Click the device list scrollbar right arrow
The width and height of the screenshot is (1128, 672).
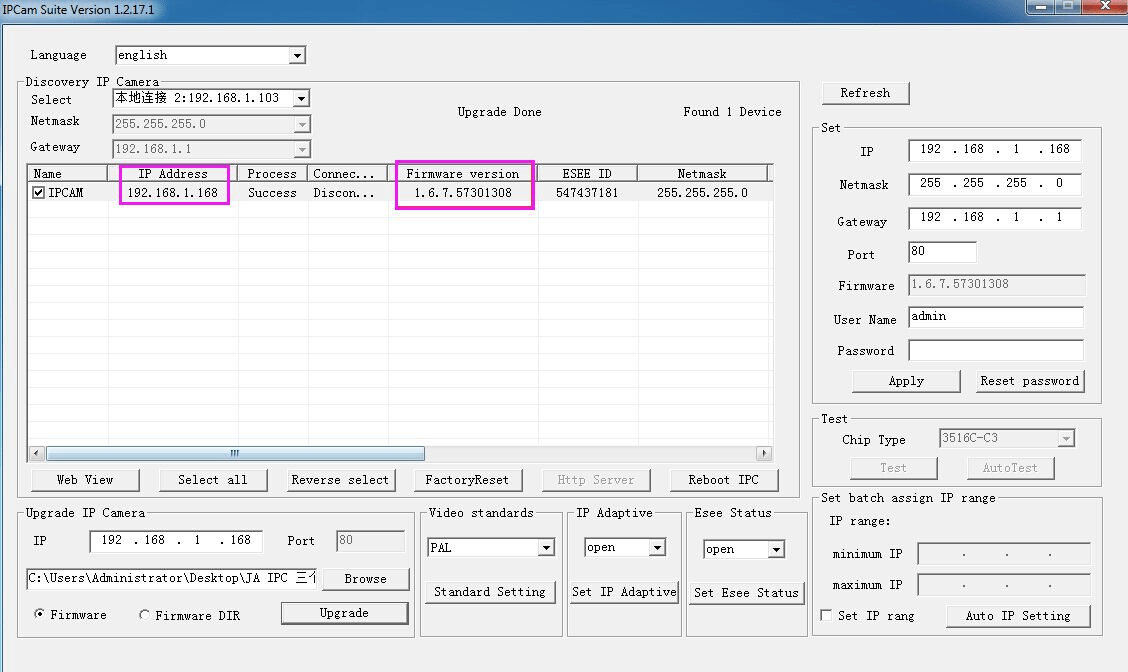764,453
